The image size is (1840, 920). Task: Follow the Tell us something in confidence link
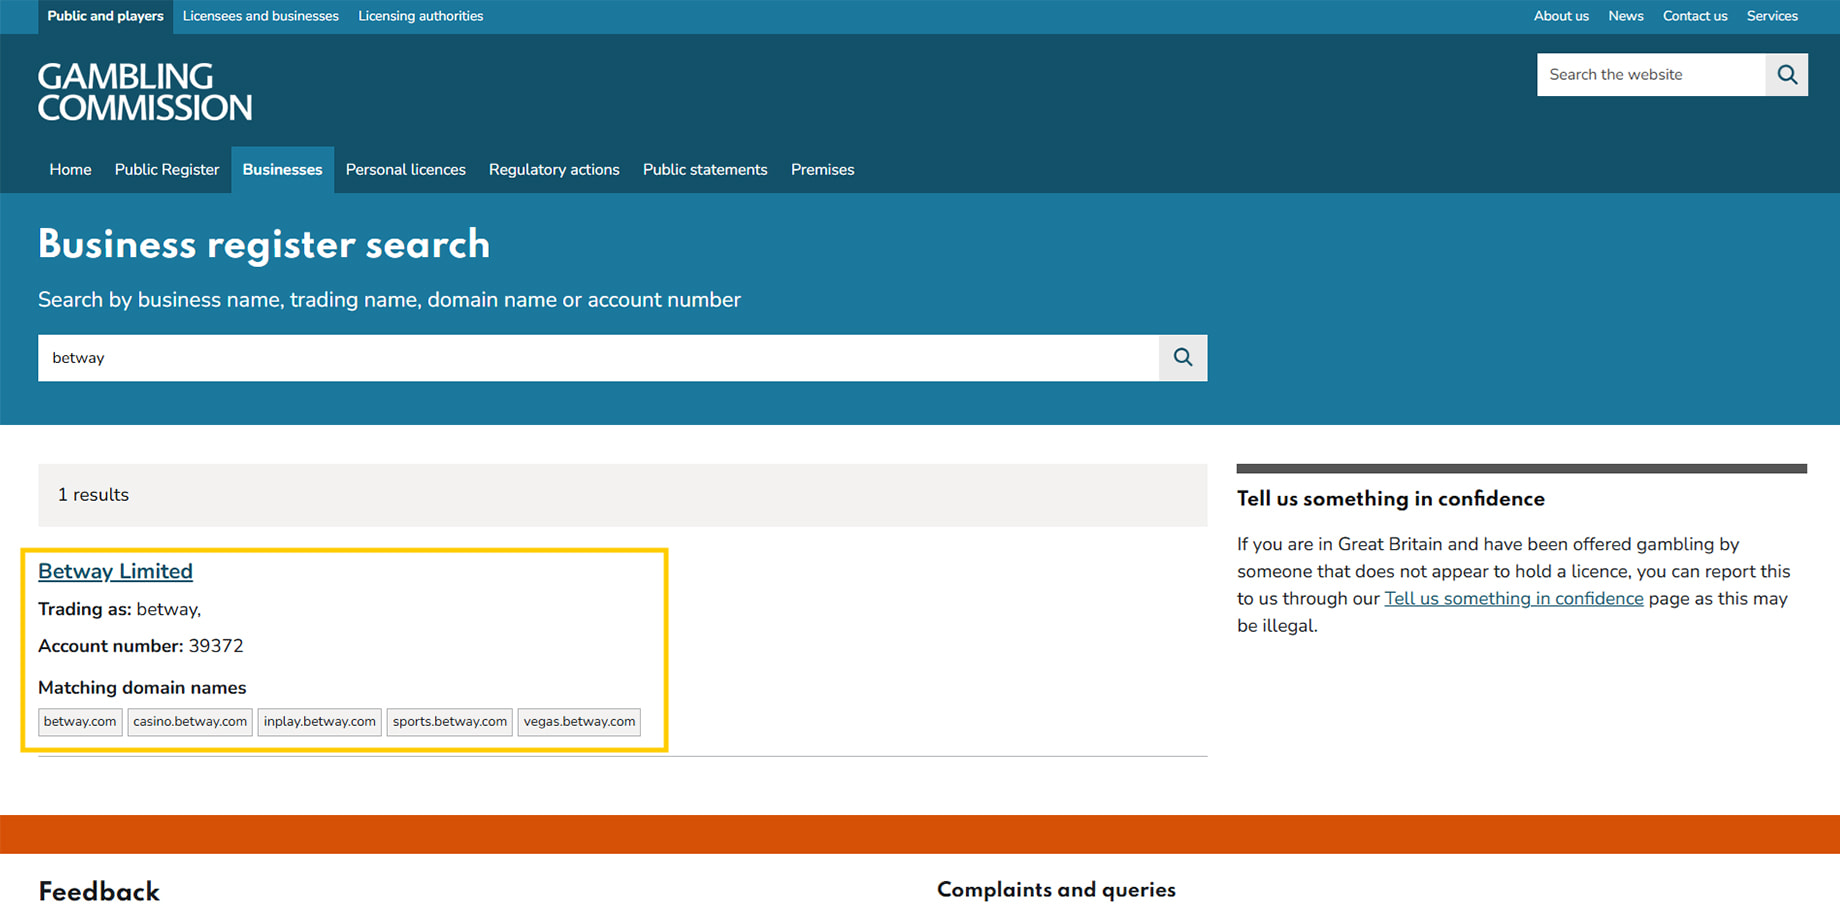coord(1513,599)
